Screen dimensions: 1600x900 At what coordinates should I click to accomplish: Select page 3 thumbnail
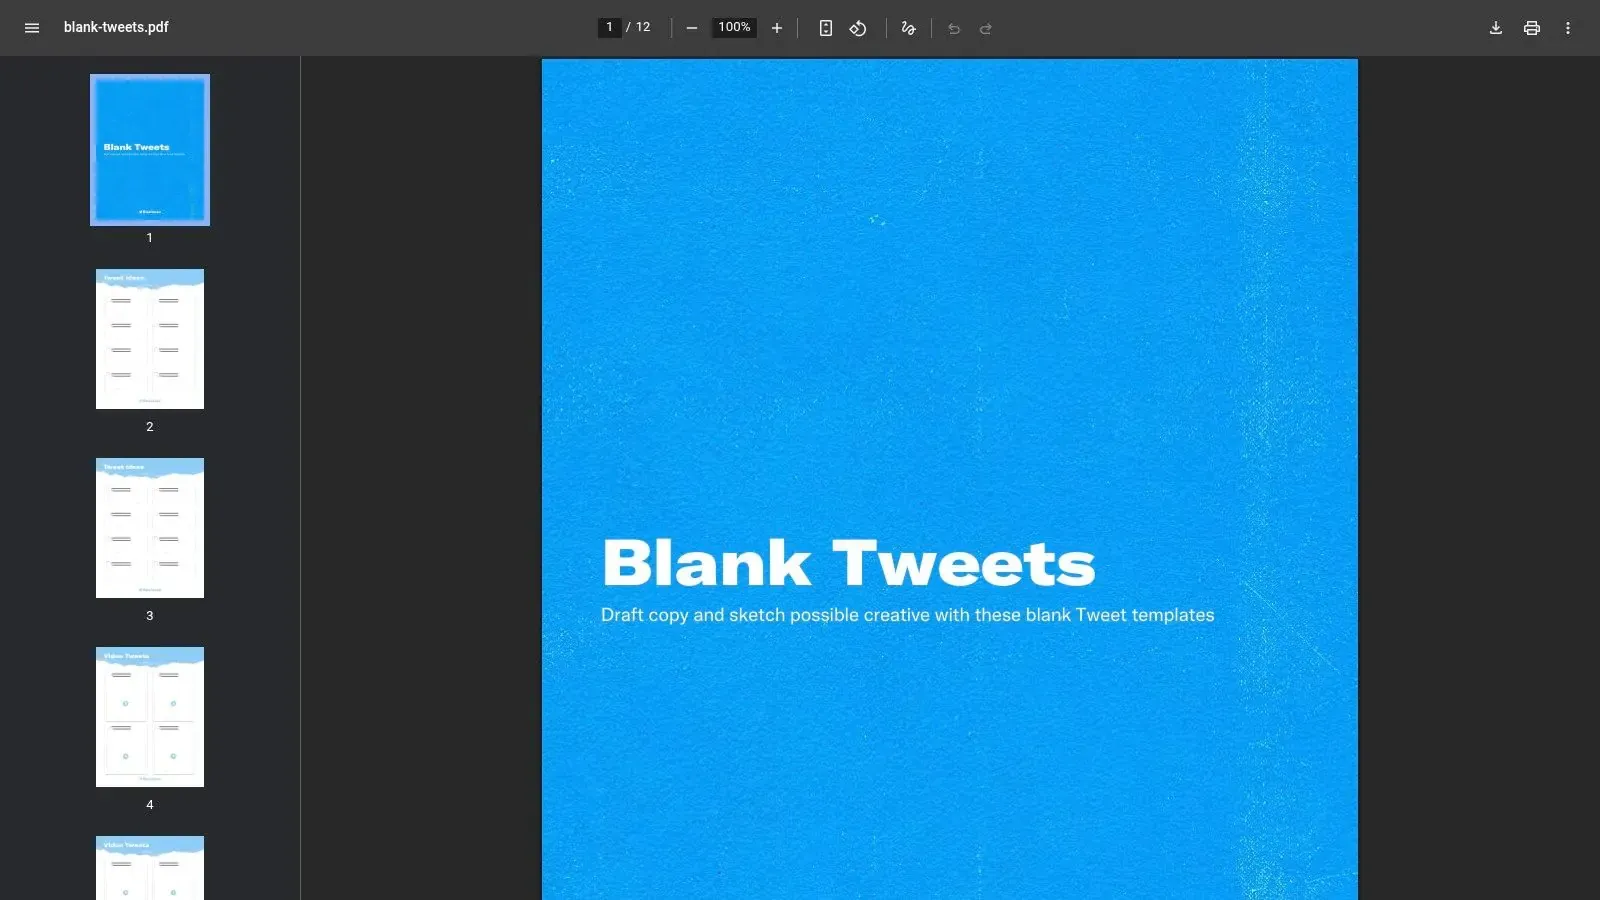[150, 528]
